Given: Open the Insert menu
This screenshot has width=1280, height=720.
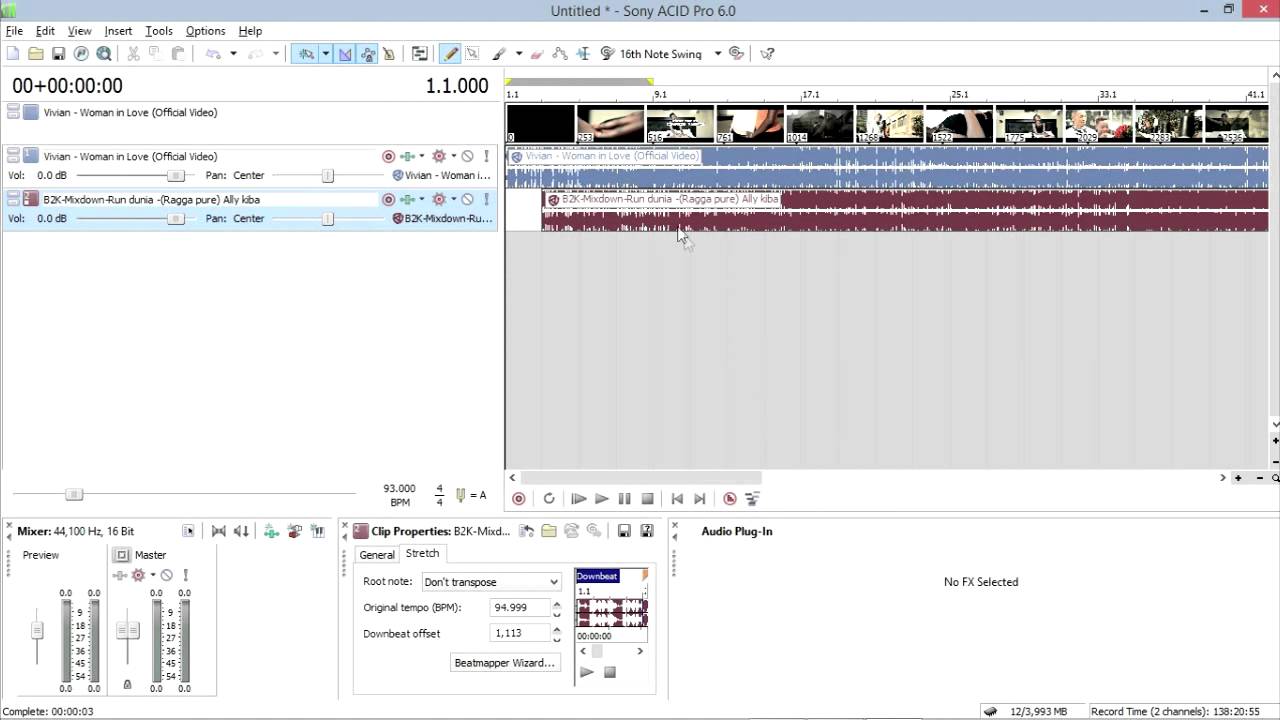Looking at the screenshot, I should (118, 31).
